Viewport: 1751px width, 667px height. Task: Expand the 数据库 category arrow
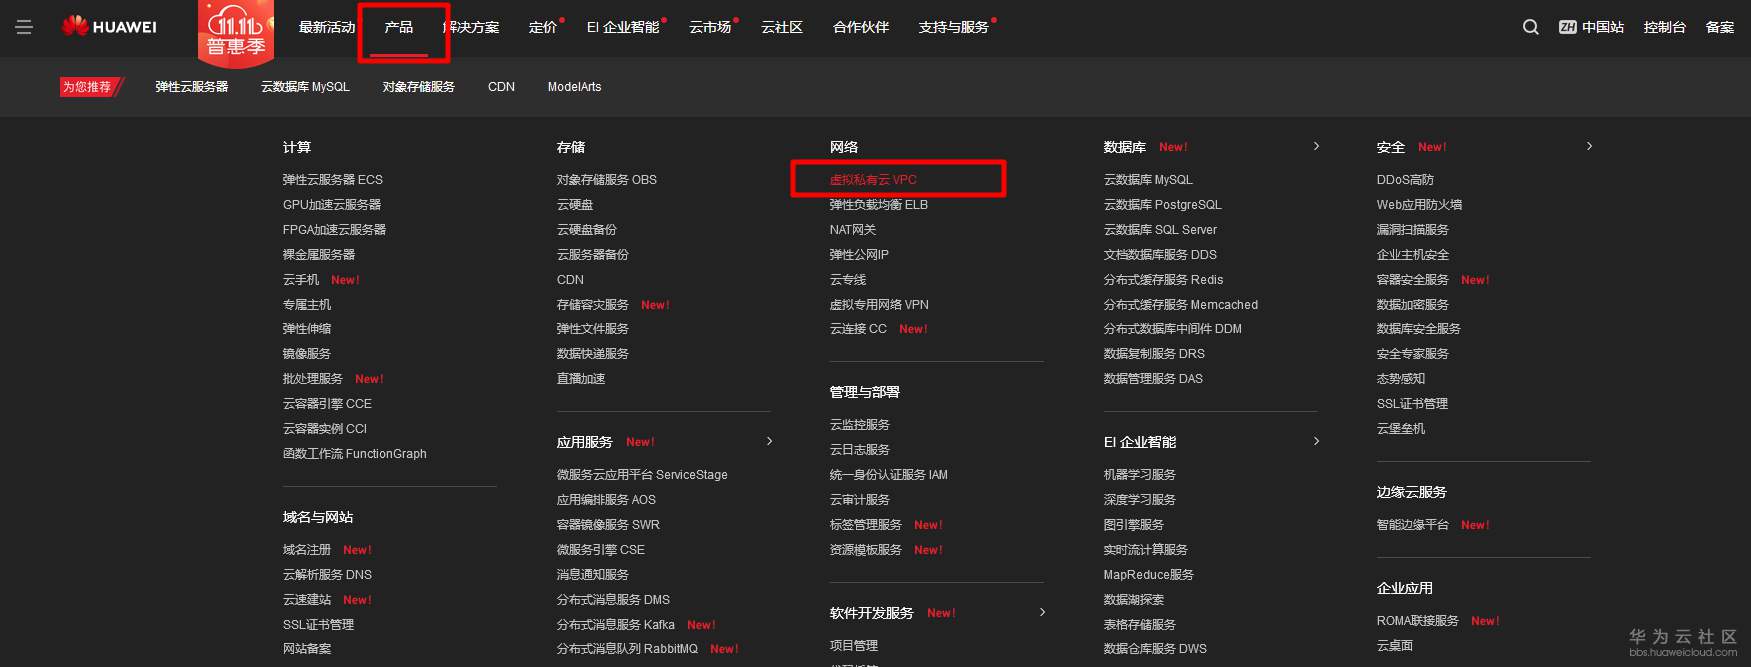(x=1316, y=146)
